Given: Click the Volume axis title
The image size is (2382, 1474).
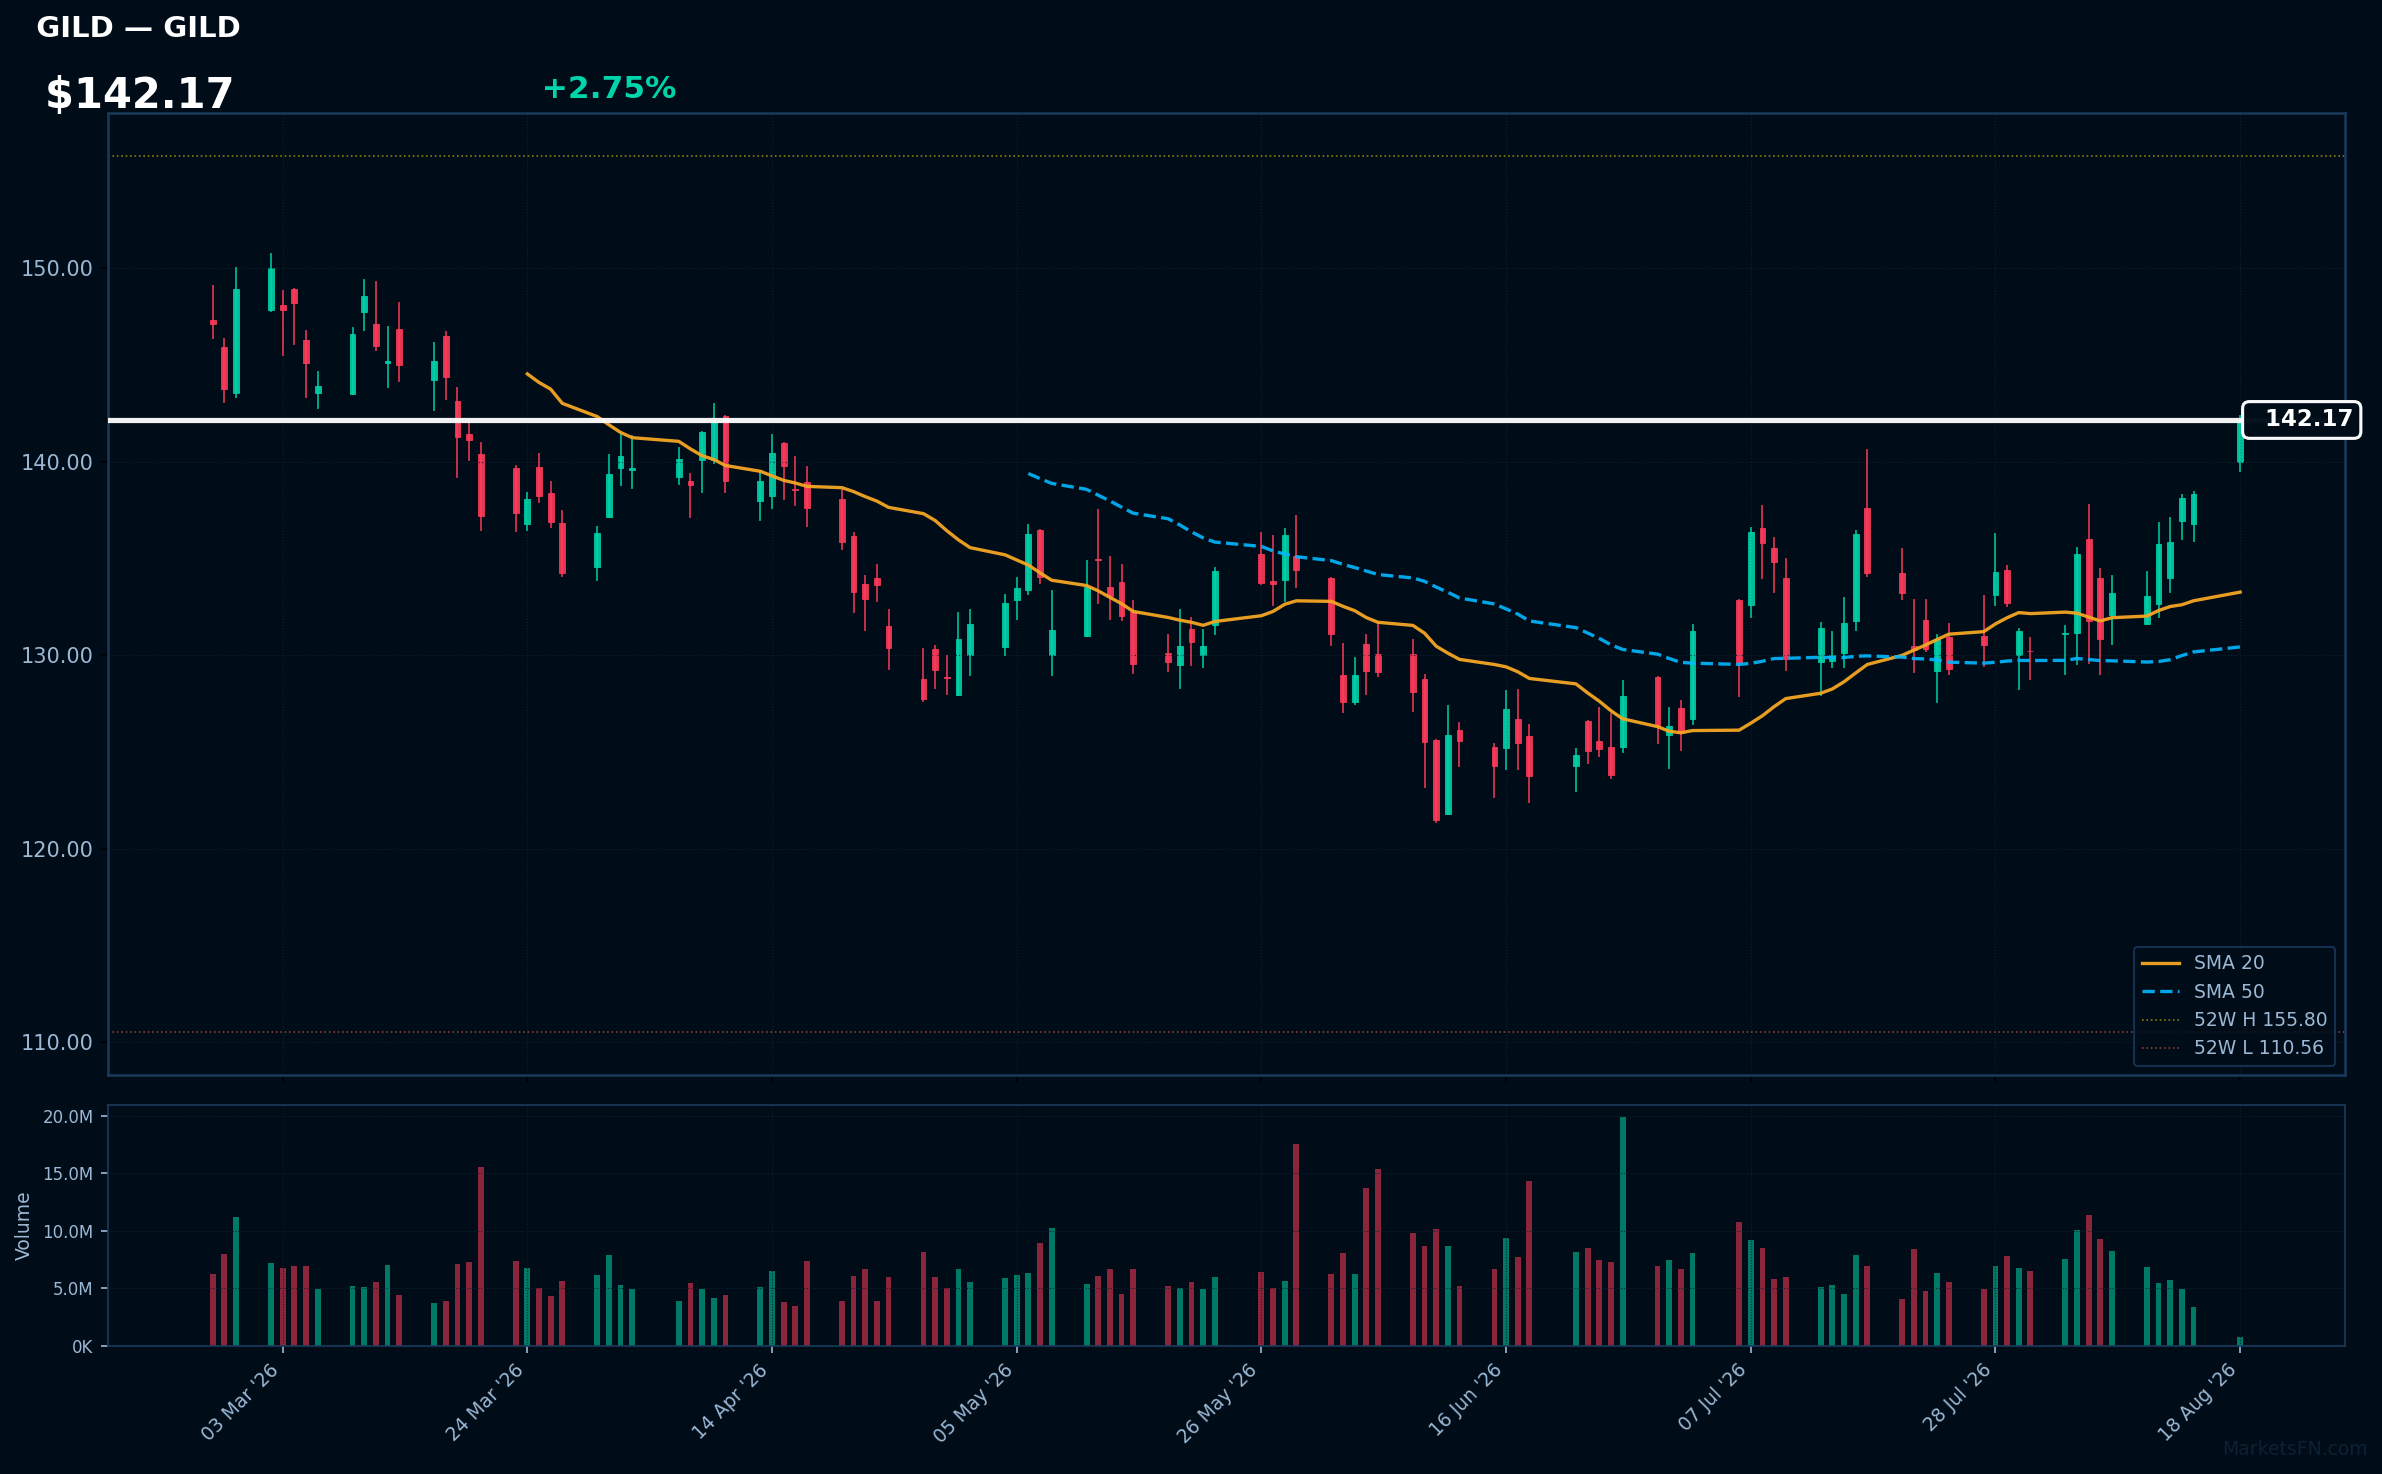Looking at the screenshot, I should [x=23, y=1226].
